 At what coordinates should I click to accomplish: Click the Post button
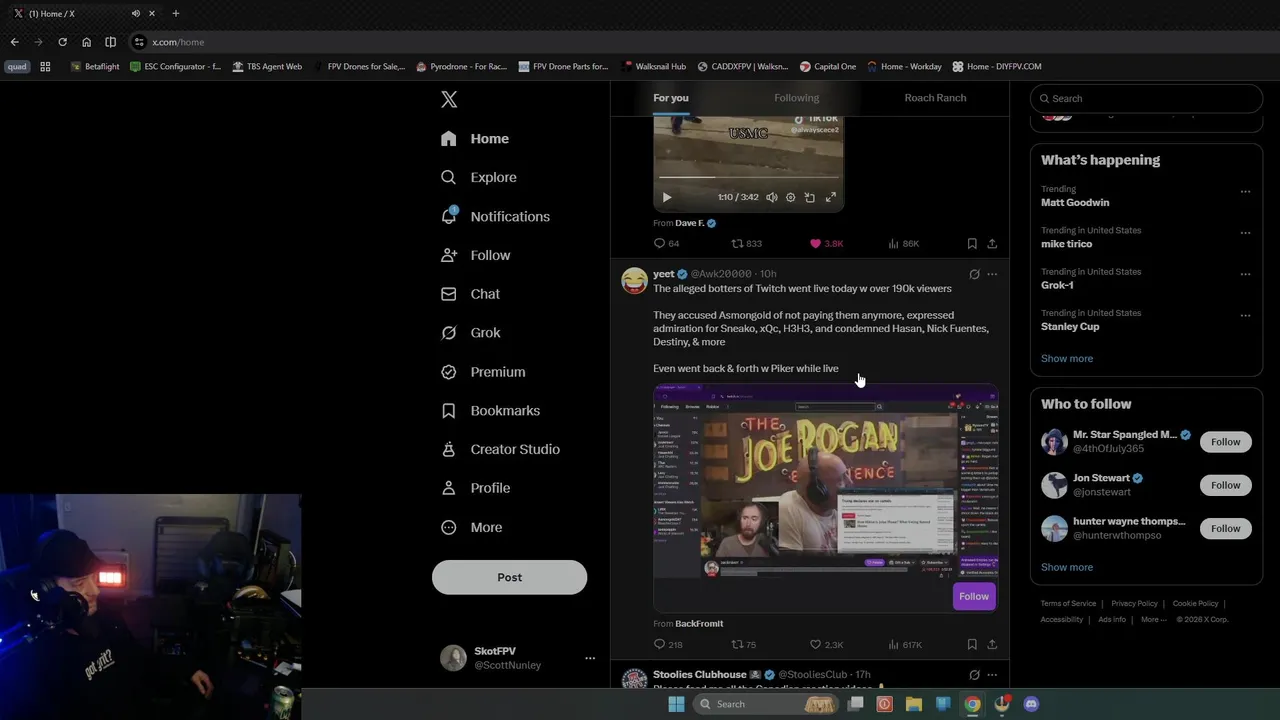pos(509,577)
